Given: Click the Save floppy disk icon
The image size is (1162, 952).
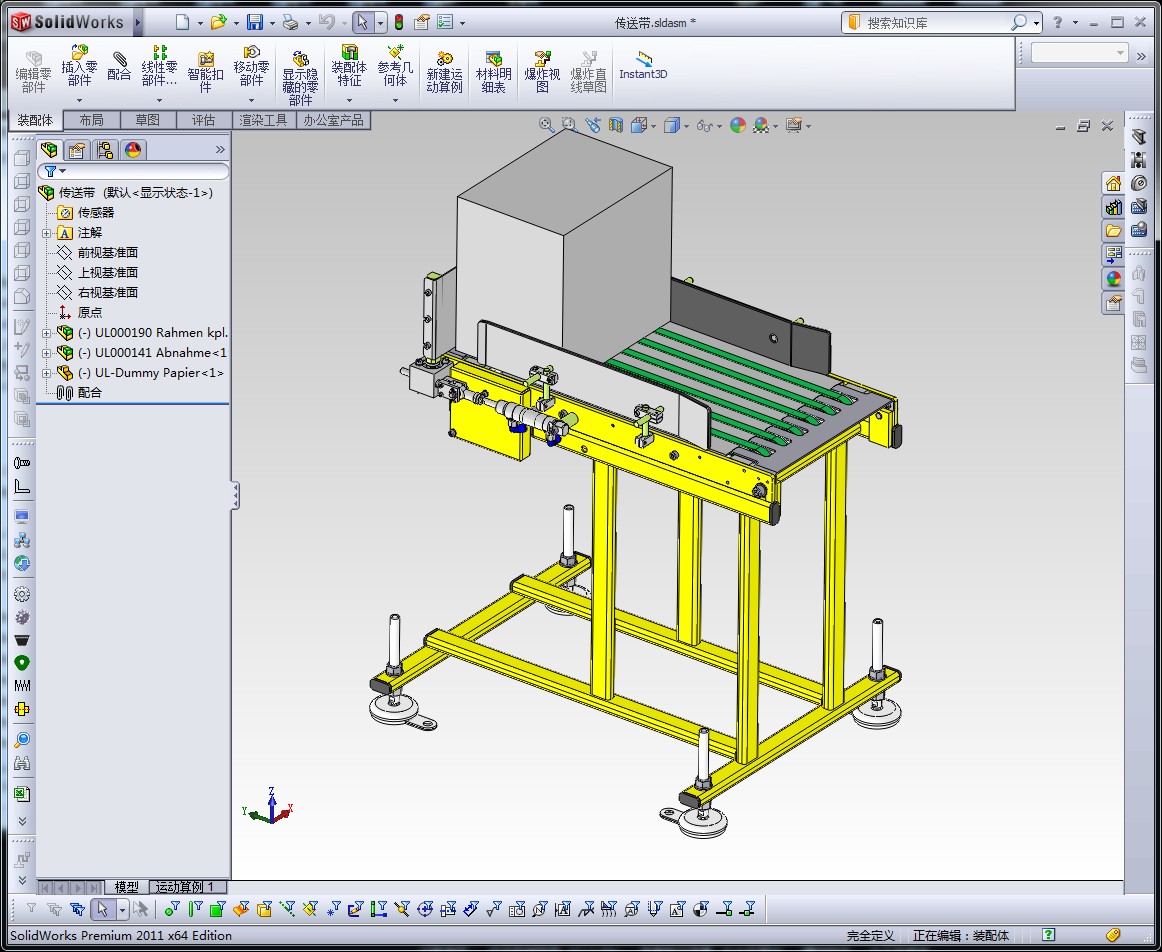Looking at the screenshot, I should [255, 22].
